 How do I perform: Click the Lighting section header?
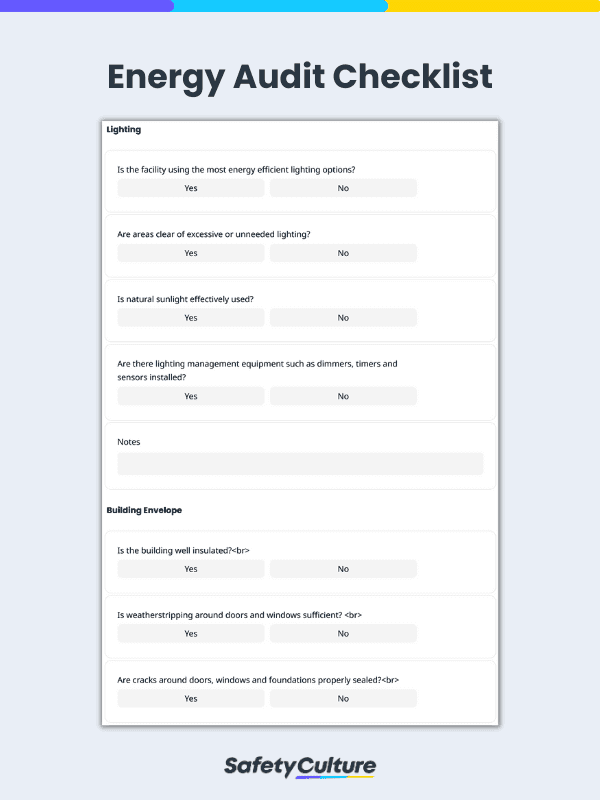click(124, 130)
